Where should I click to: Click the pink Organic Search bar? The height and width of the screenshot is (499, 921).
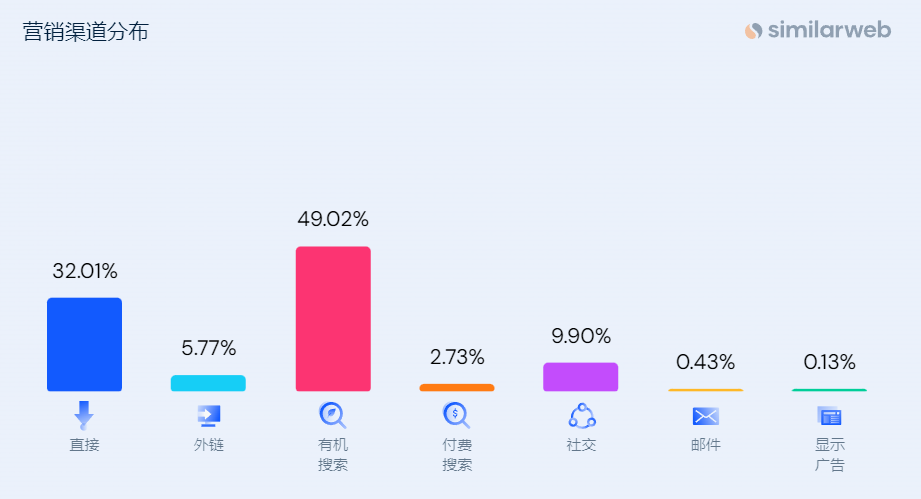(333, 318)
